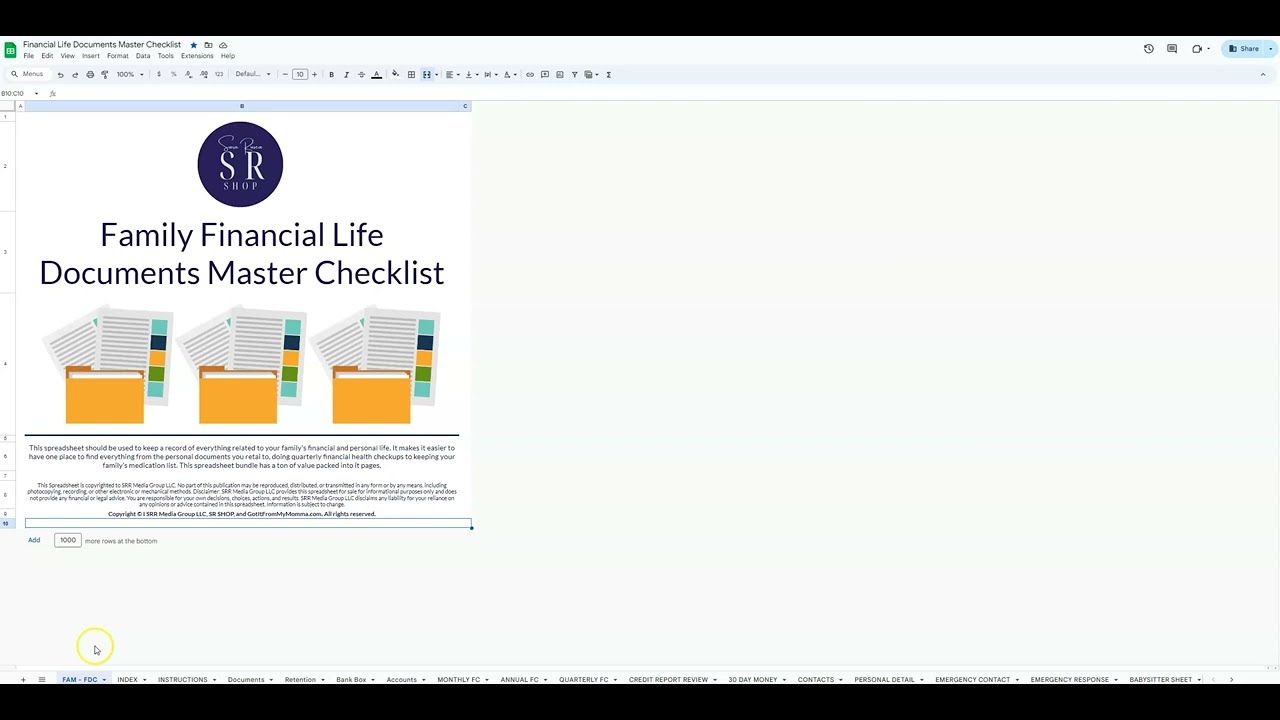Open text rotation dropdown
1280x720 pixels.
509,75
